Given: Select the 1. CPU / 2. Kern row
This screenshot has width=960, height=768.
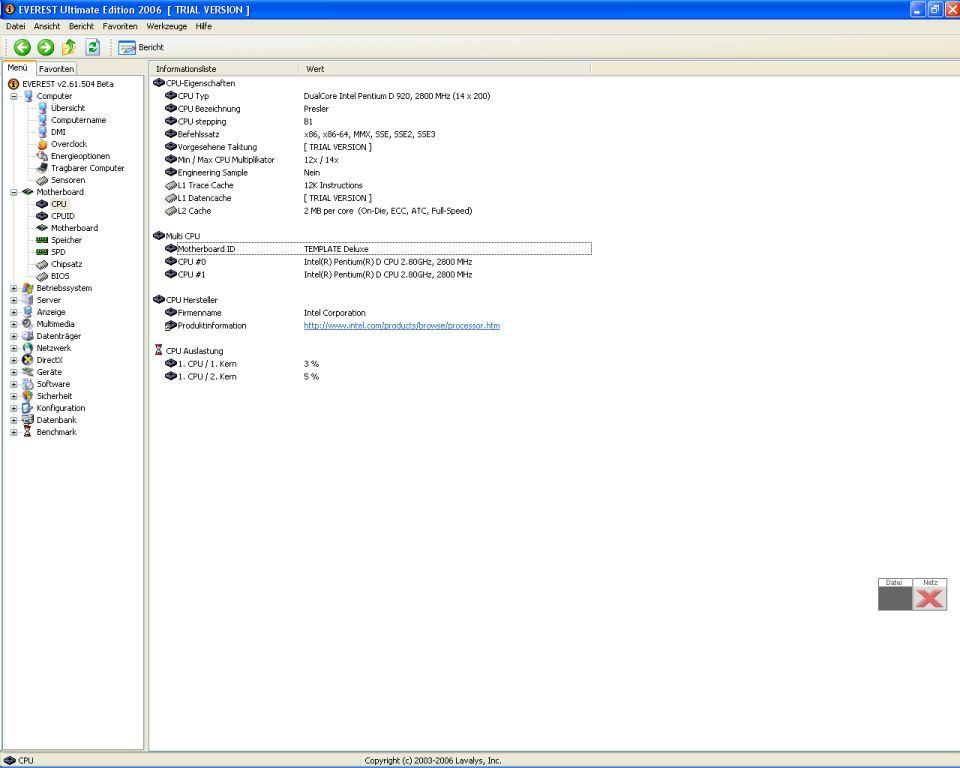Looking at the screenshot, I should tap(372, 377).
